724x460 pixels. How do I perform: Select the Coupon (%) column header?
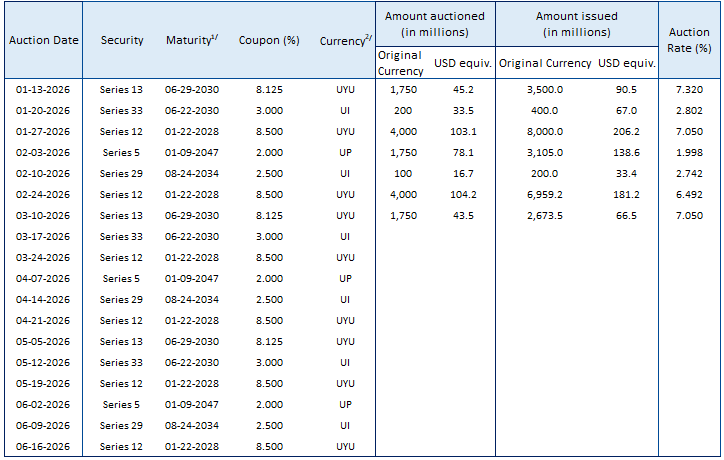pyautogui.click(x=269, y=40)
